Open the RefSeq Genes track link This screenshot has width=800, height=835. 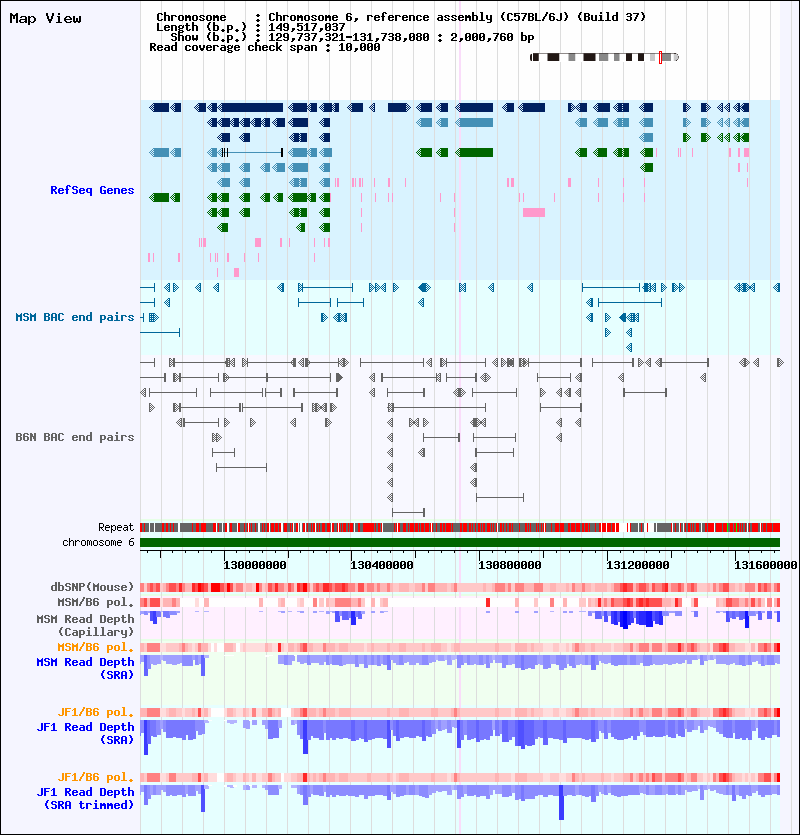[x=92, y=190]
